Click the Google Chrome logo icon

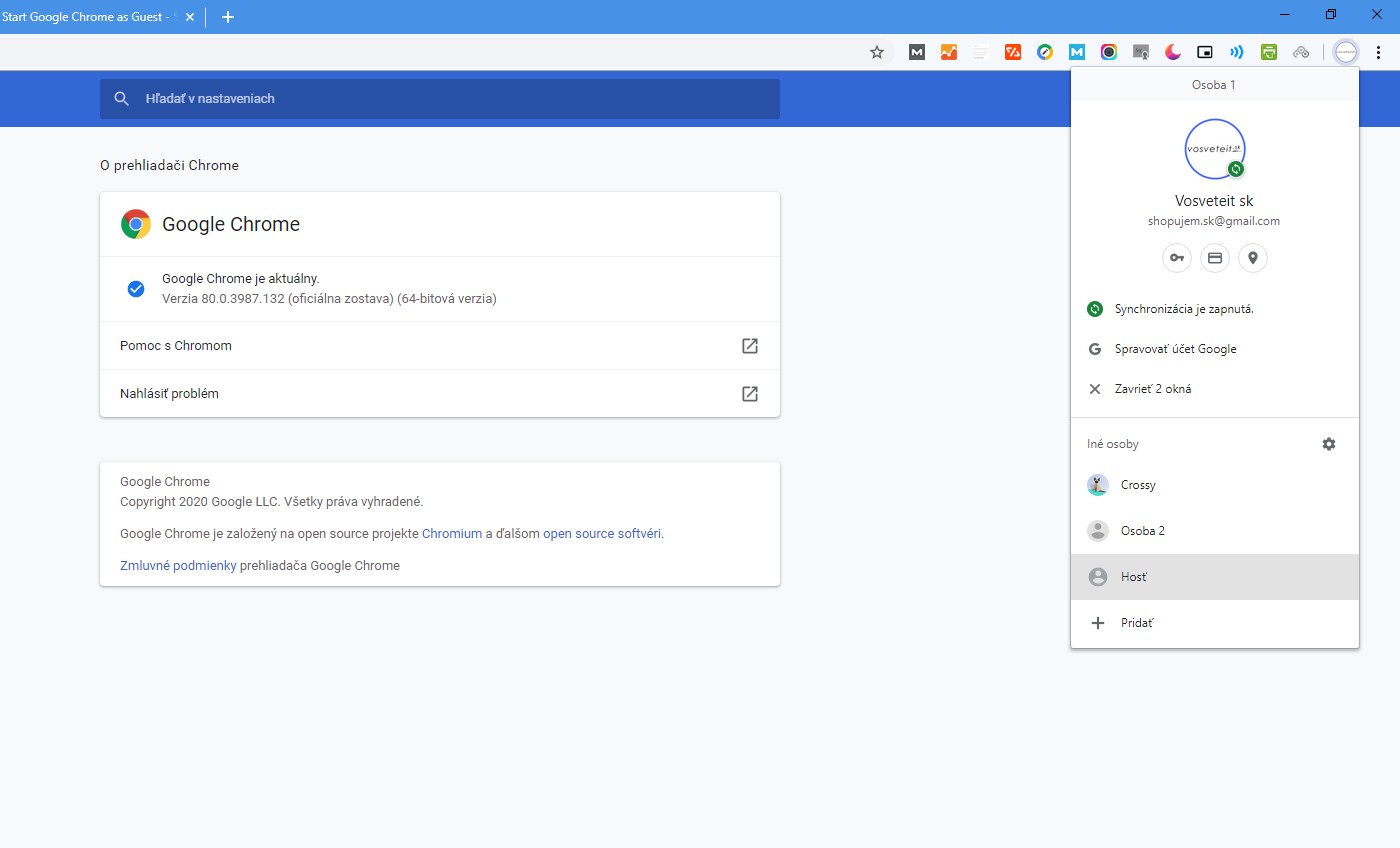click(136, 224)
